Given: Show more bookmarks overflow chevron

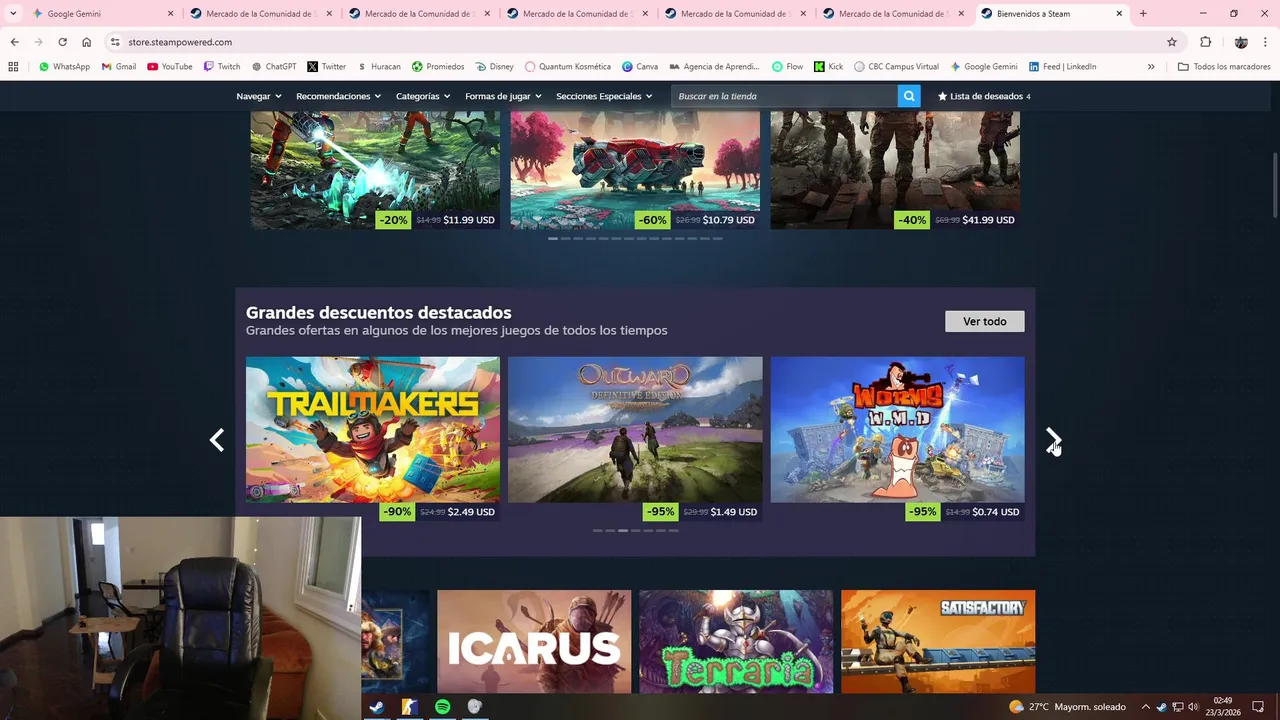Looking at the screenshot, I should 1151,67.
